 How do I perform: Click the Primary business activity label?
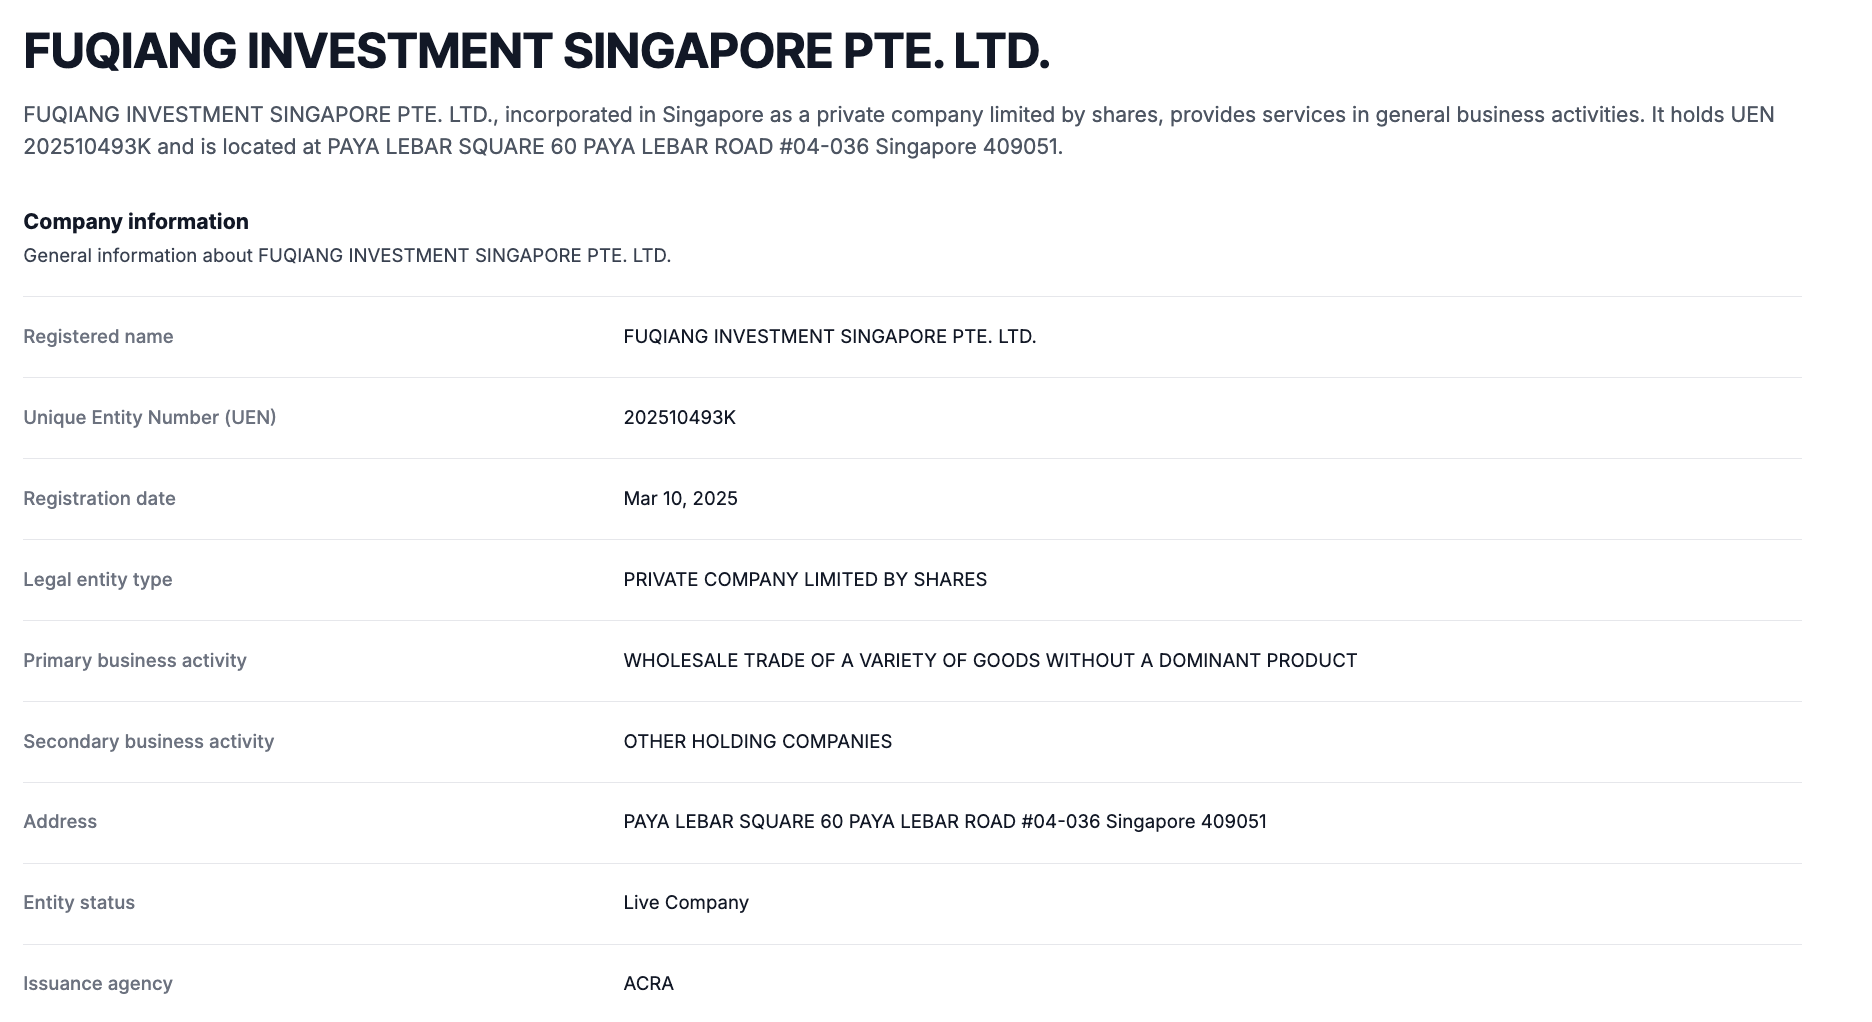[135, 661]
